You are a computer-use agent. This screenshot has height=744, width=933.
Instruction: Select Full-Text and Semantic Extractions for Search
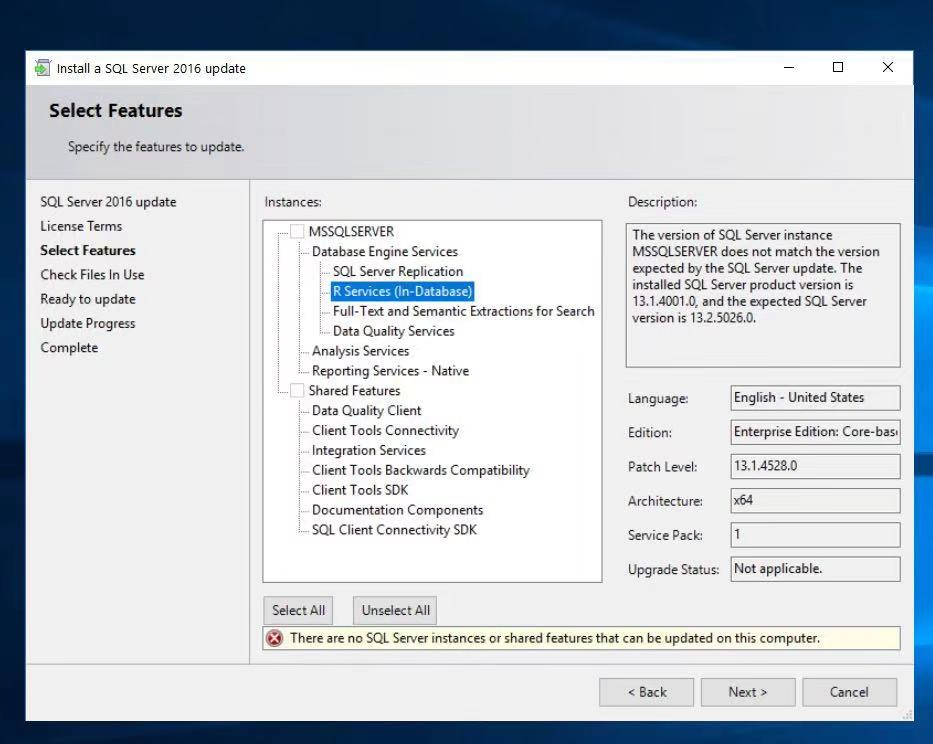point(464,311)
